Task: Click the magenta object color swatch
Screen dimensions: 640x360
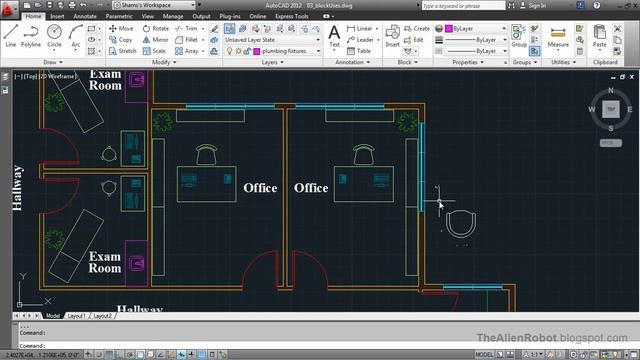Action: point(449,29)
